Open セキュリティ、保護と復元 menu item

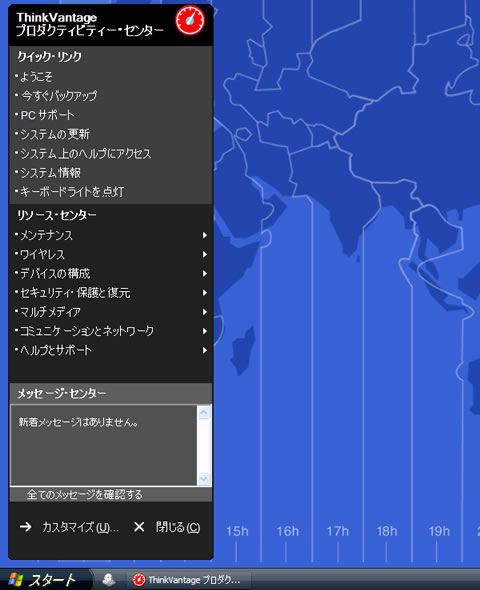(x=73, y=293)
